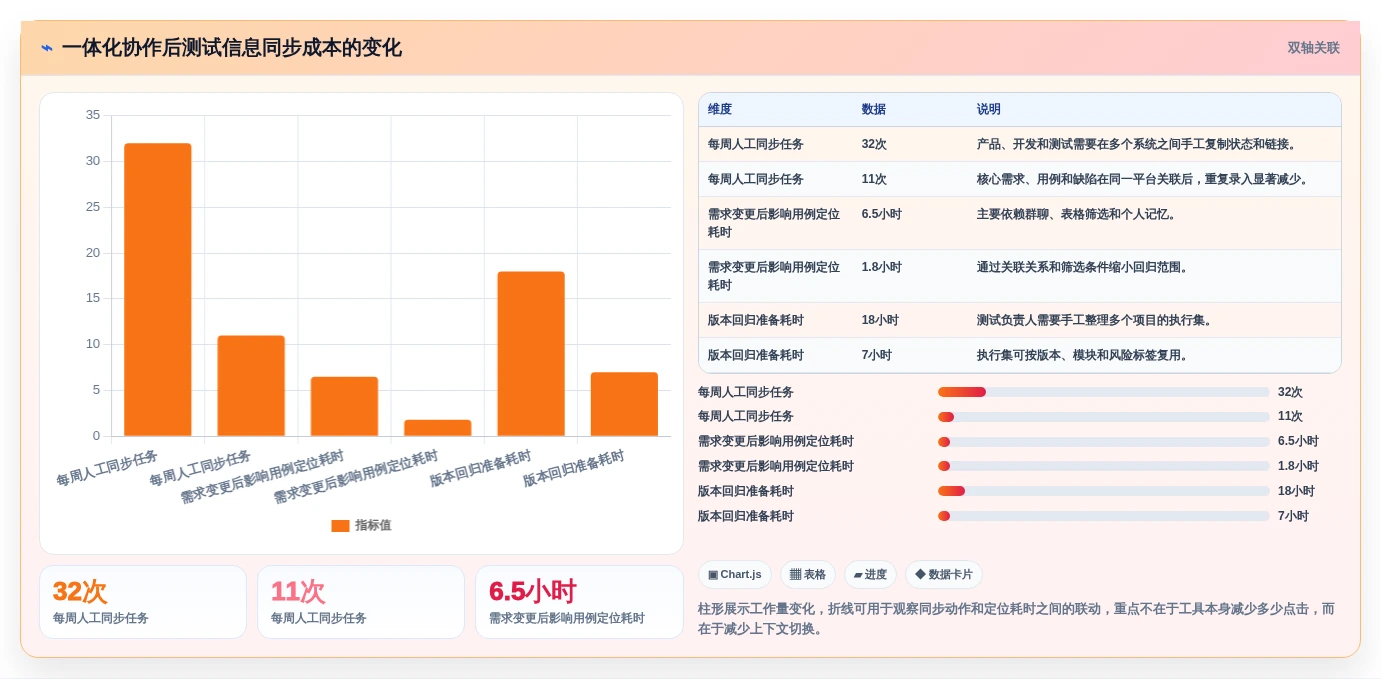
Task: Click the progress bar in the 18小时 row
Action: tap(1103, 491)
